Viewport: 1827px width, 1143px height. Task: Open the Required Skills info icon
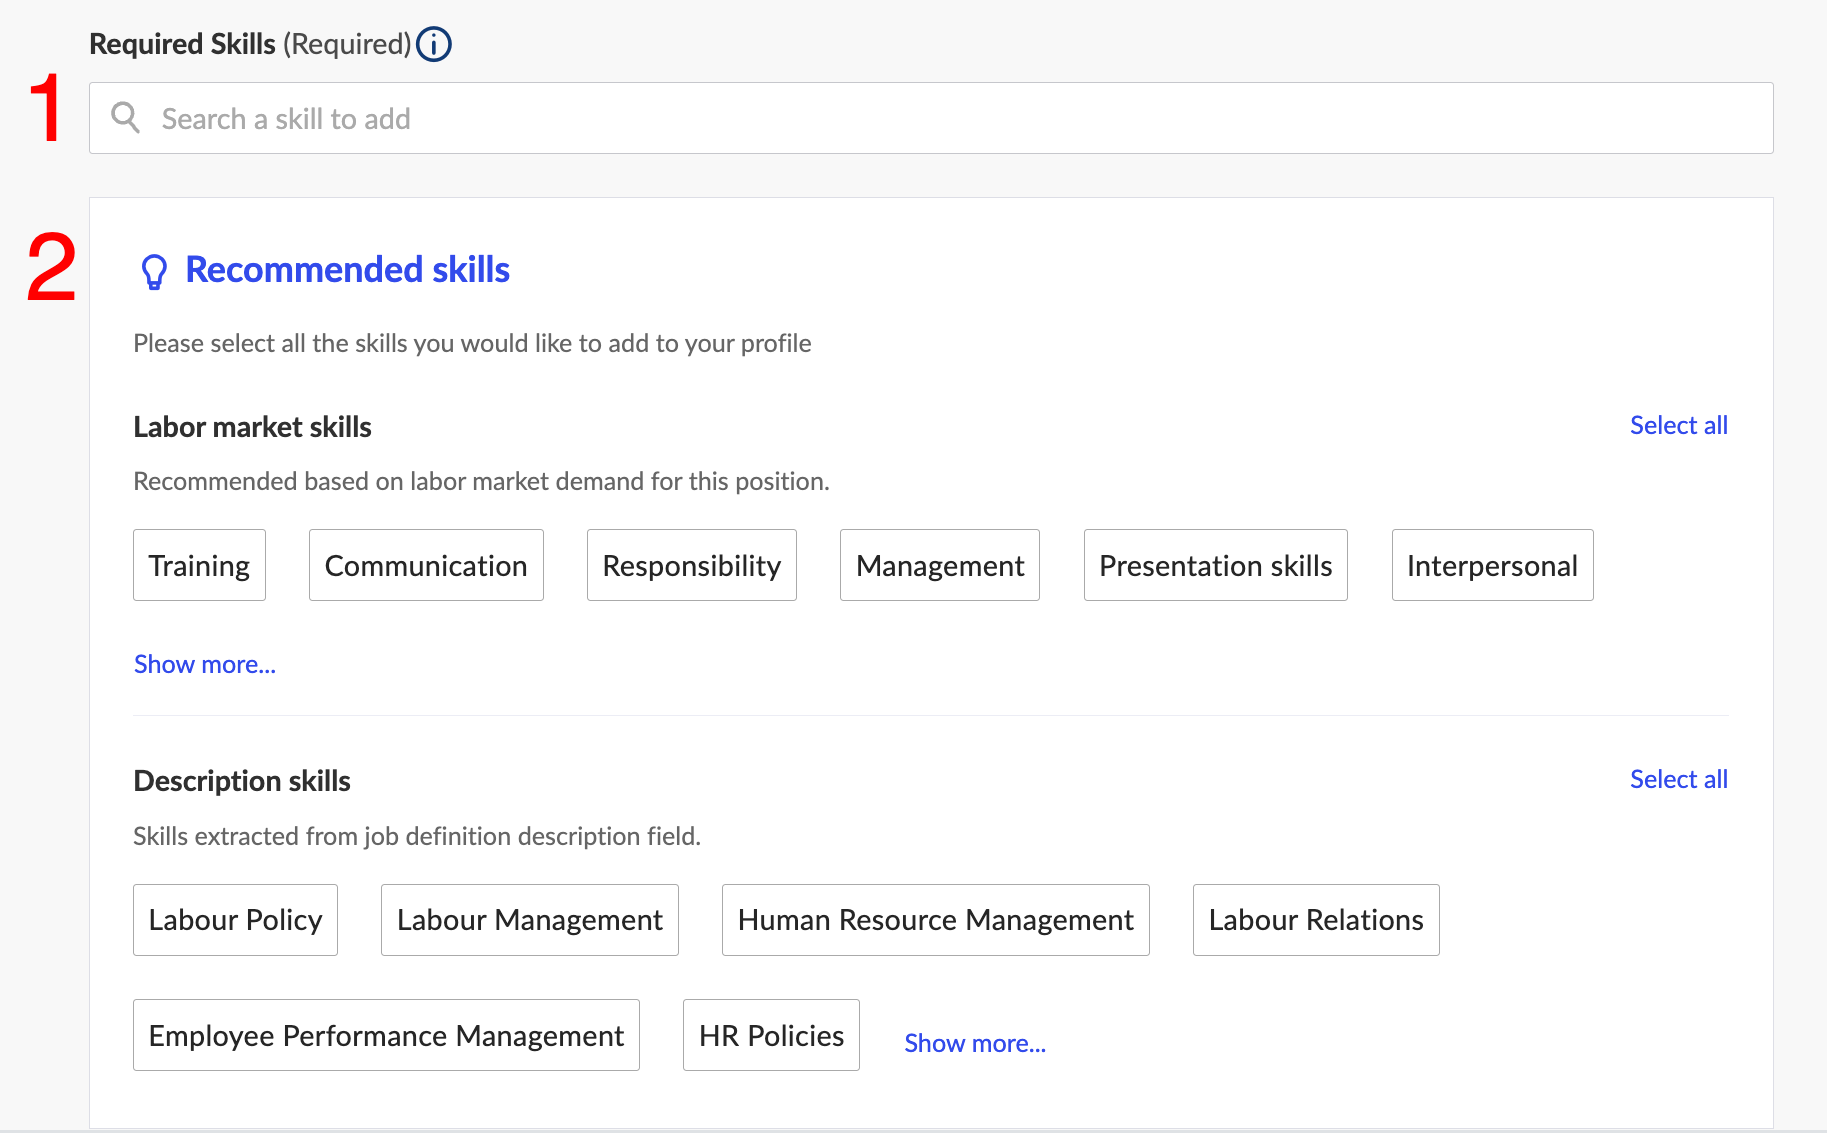click(434, 44)
